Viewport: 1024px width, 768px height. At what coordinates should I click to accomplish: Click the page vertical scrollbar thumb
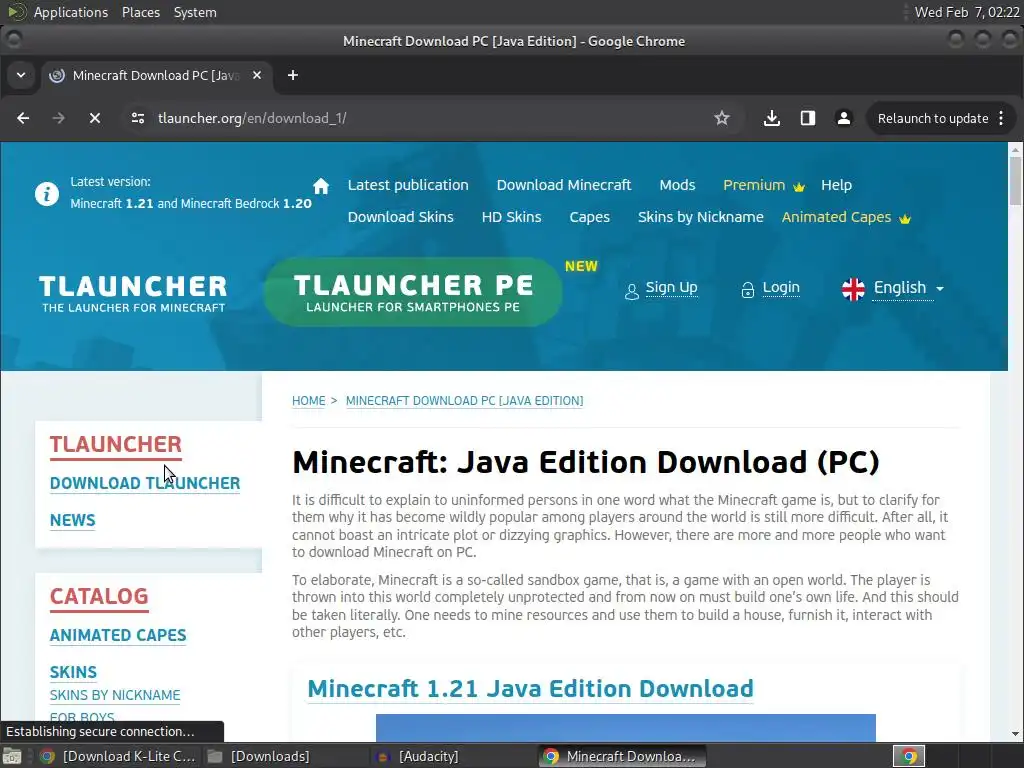coord(1015,182)
